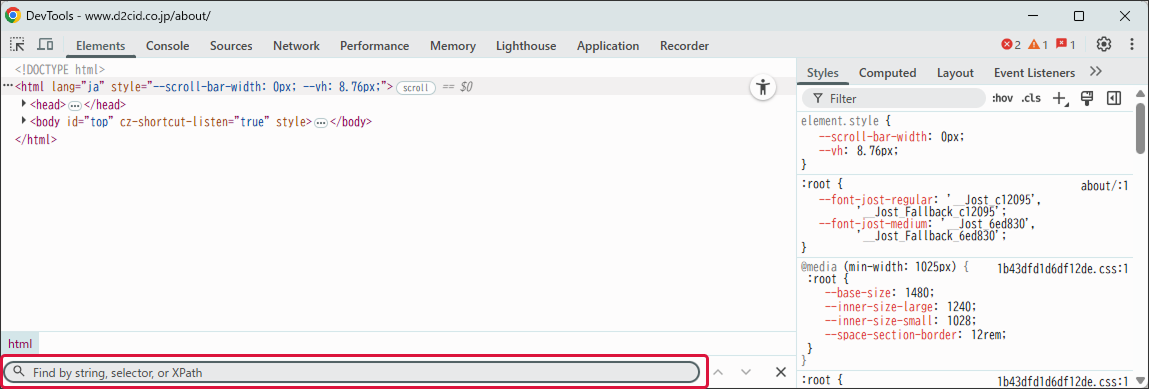This screenshot has height=389, width=1149.
Task: Toggle the .cls class editor
Action: click(1031, 98)
